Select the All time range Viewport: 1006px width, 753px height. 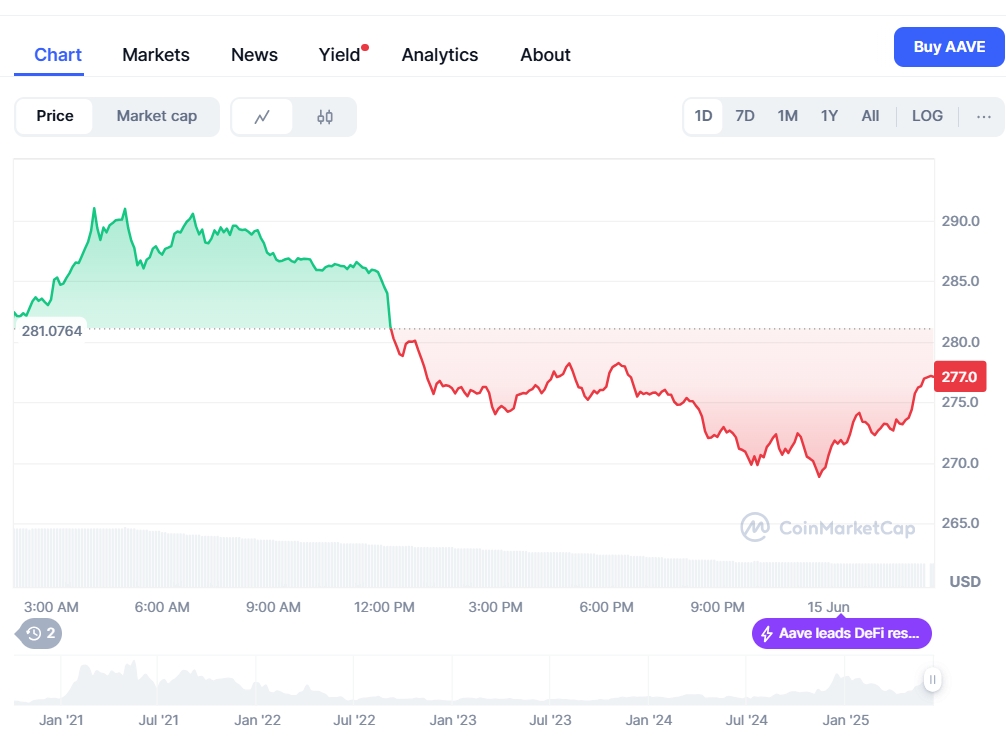[870, 116]
